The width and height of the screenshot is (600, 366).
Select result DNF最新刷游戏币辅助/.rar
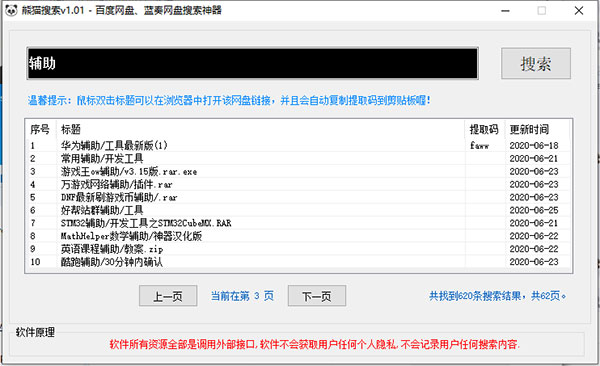tap(119, 197)
